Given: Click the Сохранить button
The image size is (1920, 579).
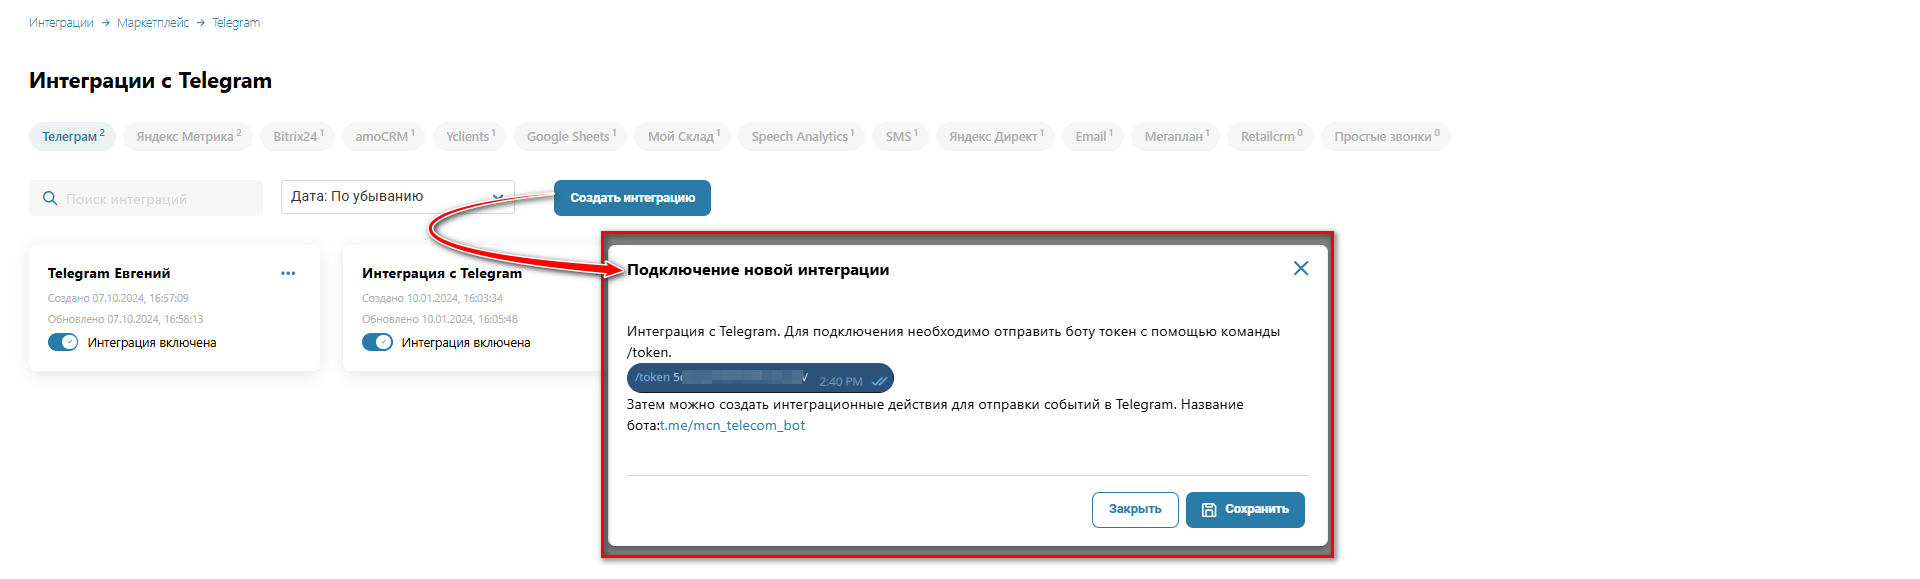Looking at the screenshot, I should (x=1245, y=509).
